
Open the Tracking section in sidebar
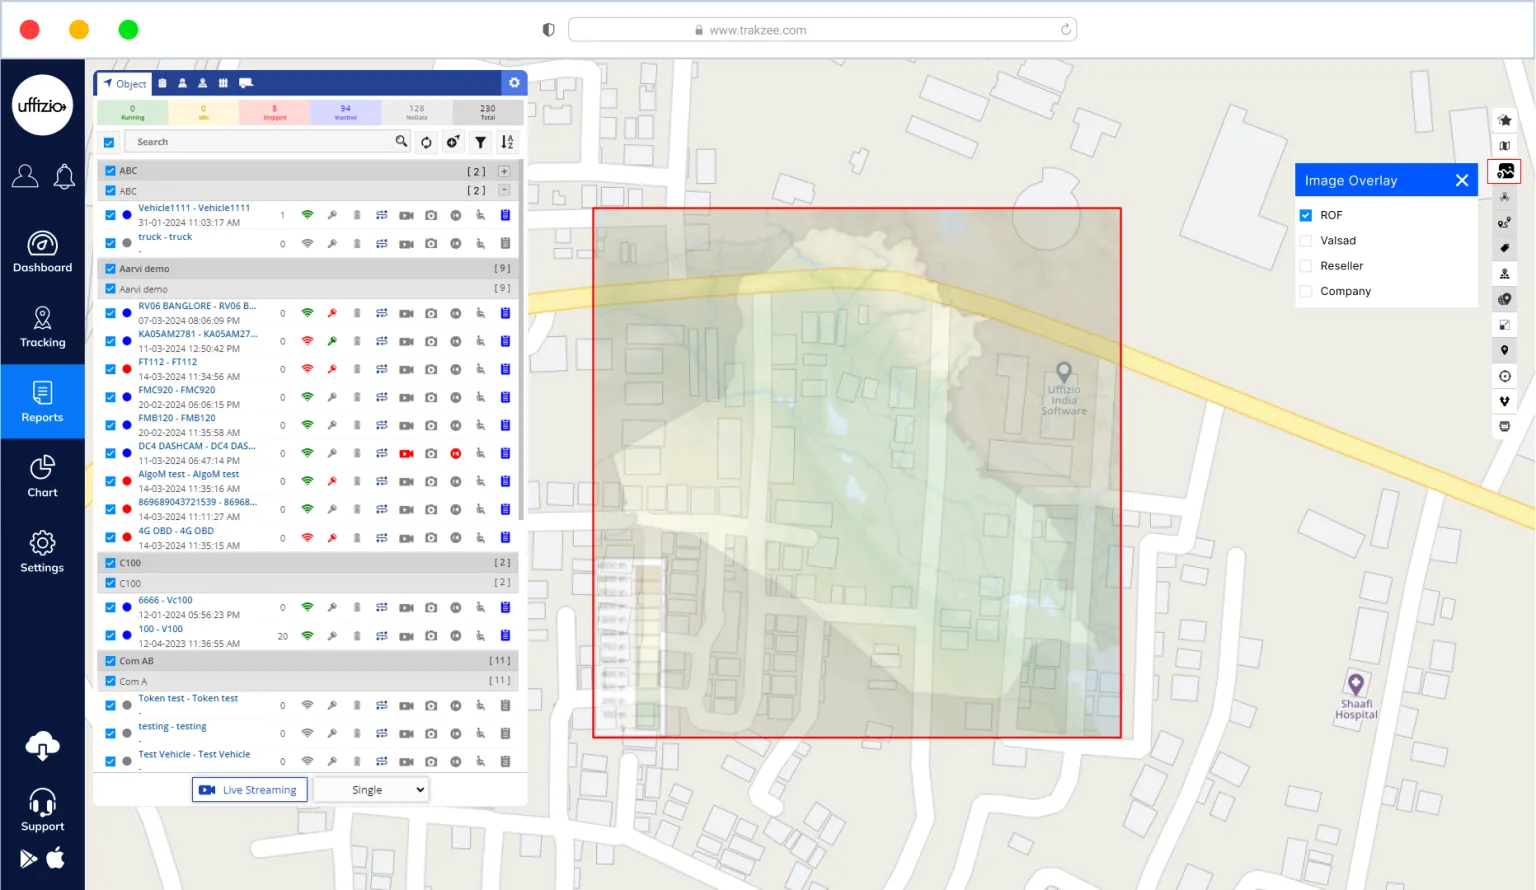(x=42, y=327)
